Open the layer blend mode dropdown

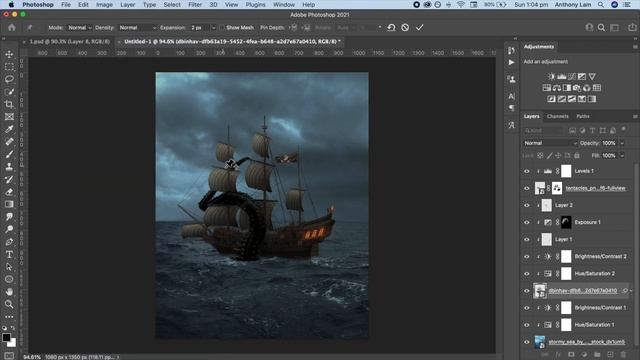coord(550,143)
